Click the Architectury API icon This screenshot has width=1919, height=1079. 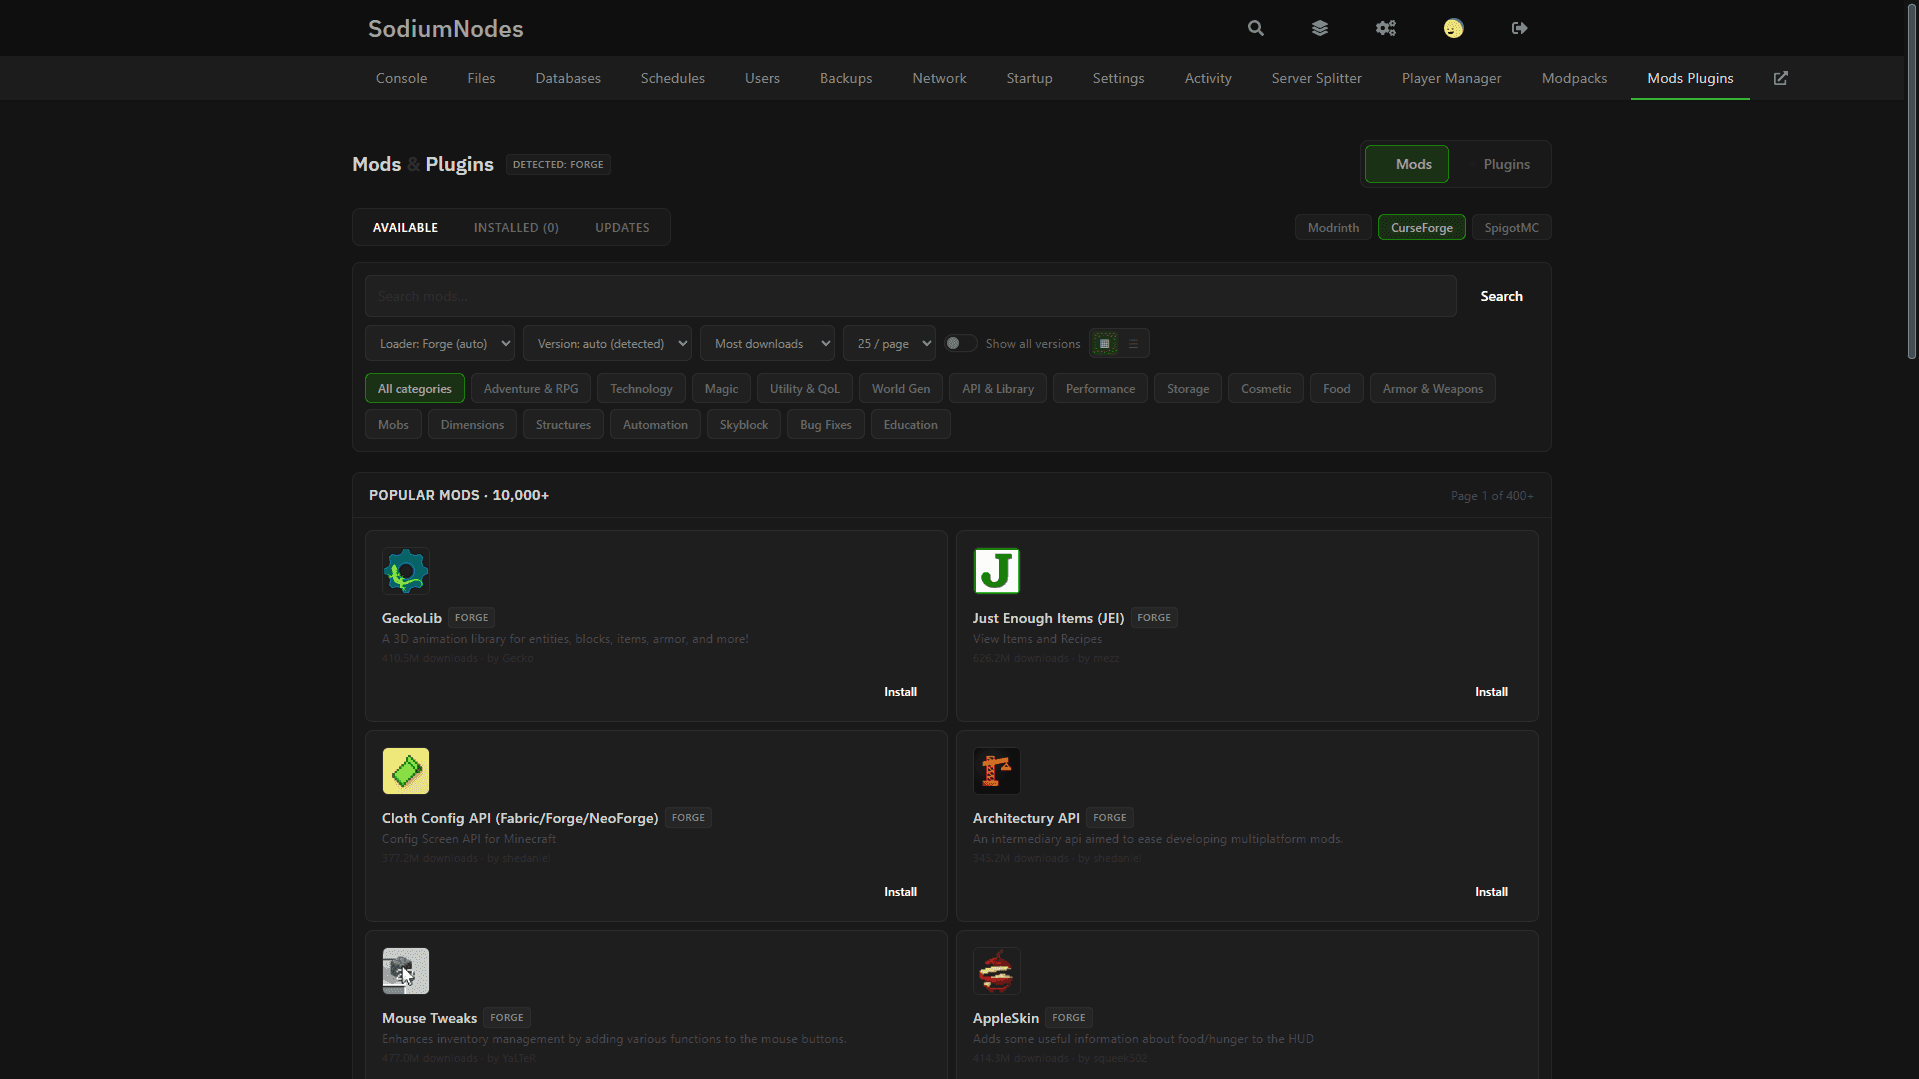click(x=996, y=771)
